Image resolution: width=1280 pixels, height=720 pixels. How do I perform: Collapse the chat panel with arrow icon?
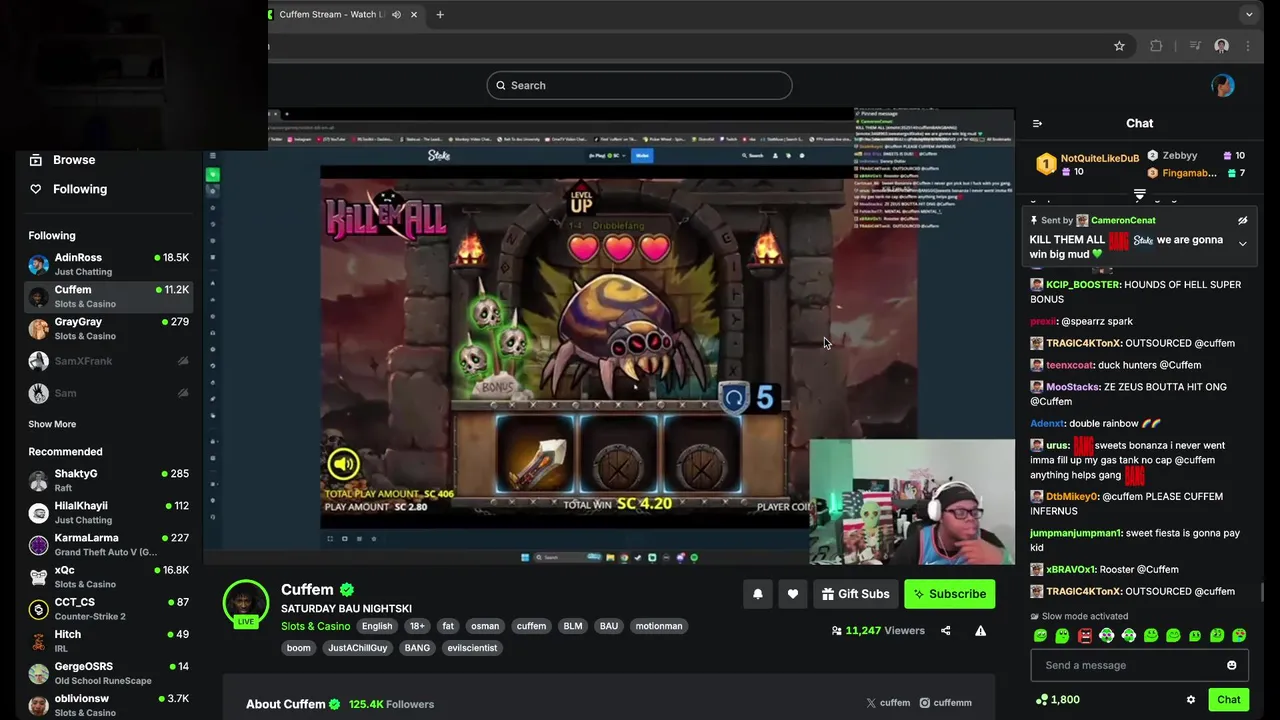pos(1037,124)
